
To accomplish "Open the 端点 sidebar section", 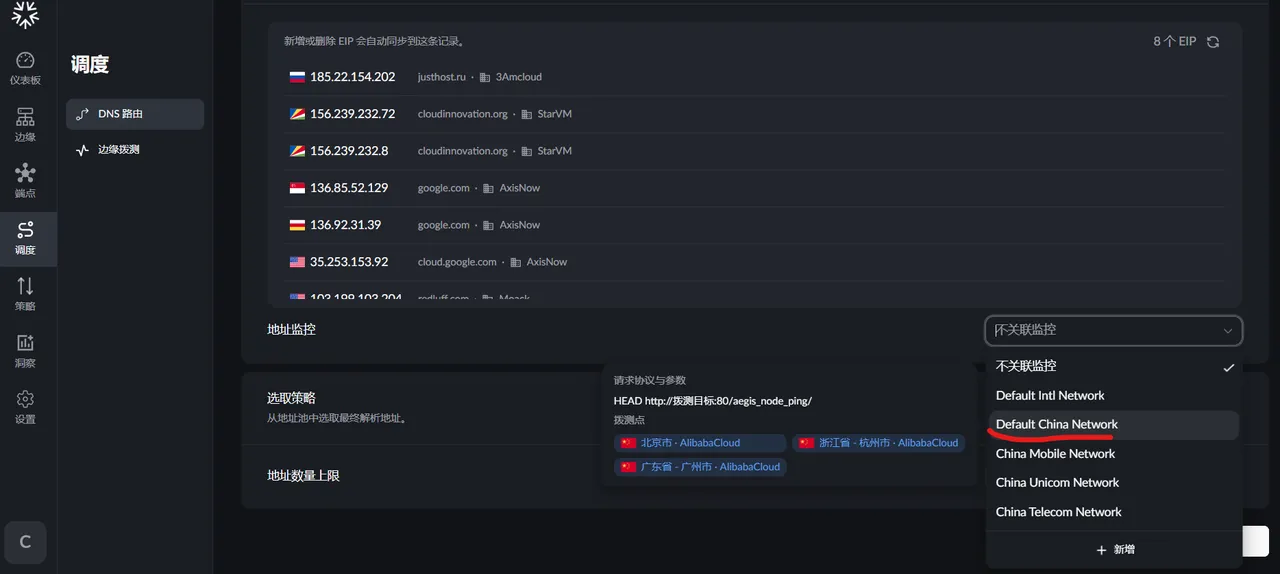I will pos(25,181).
